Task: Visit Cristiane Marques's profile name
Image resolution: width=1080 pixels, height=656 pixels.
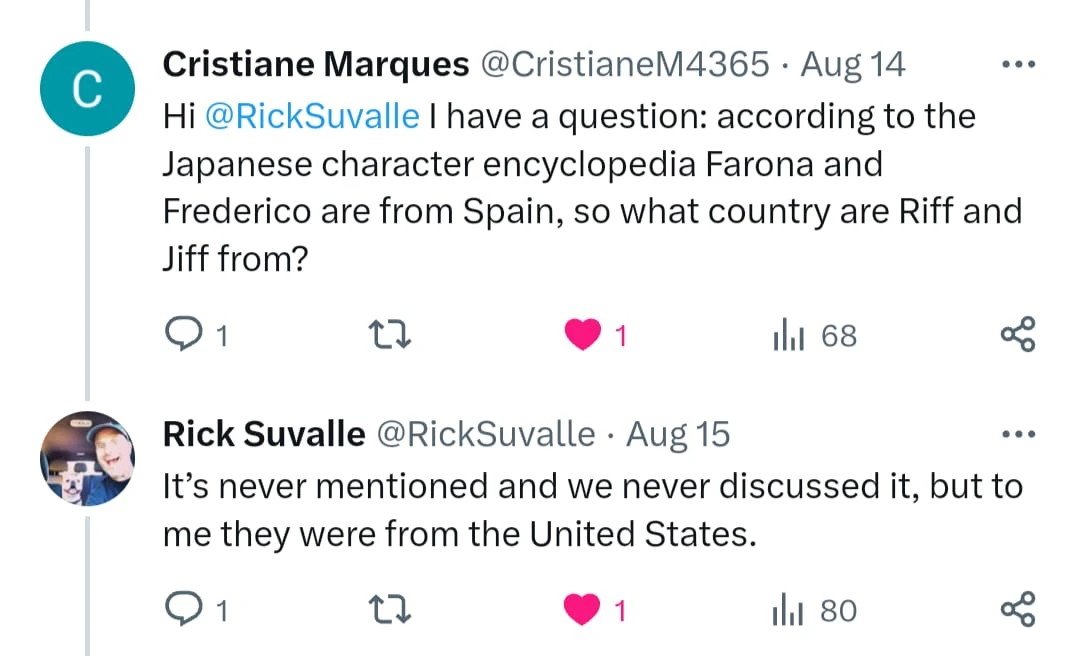Action: tap(315, 63)
